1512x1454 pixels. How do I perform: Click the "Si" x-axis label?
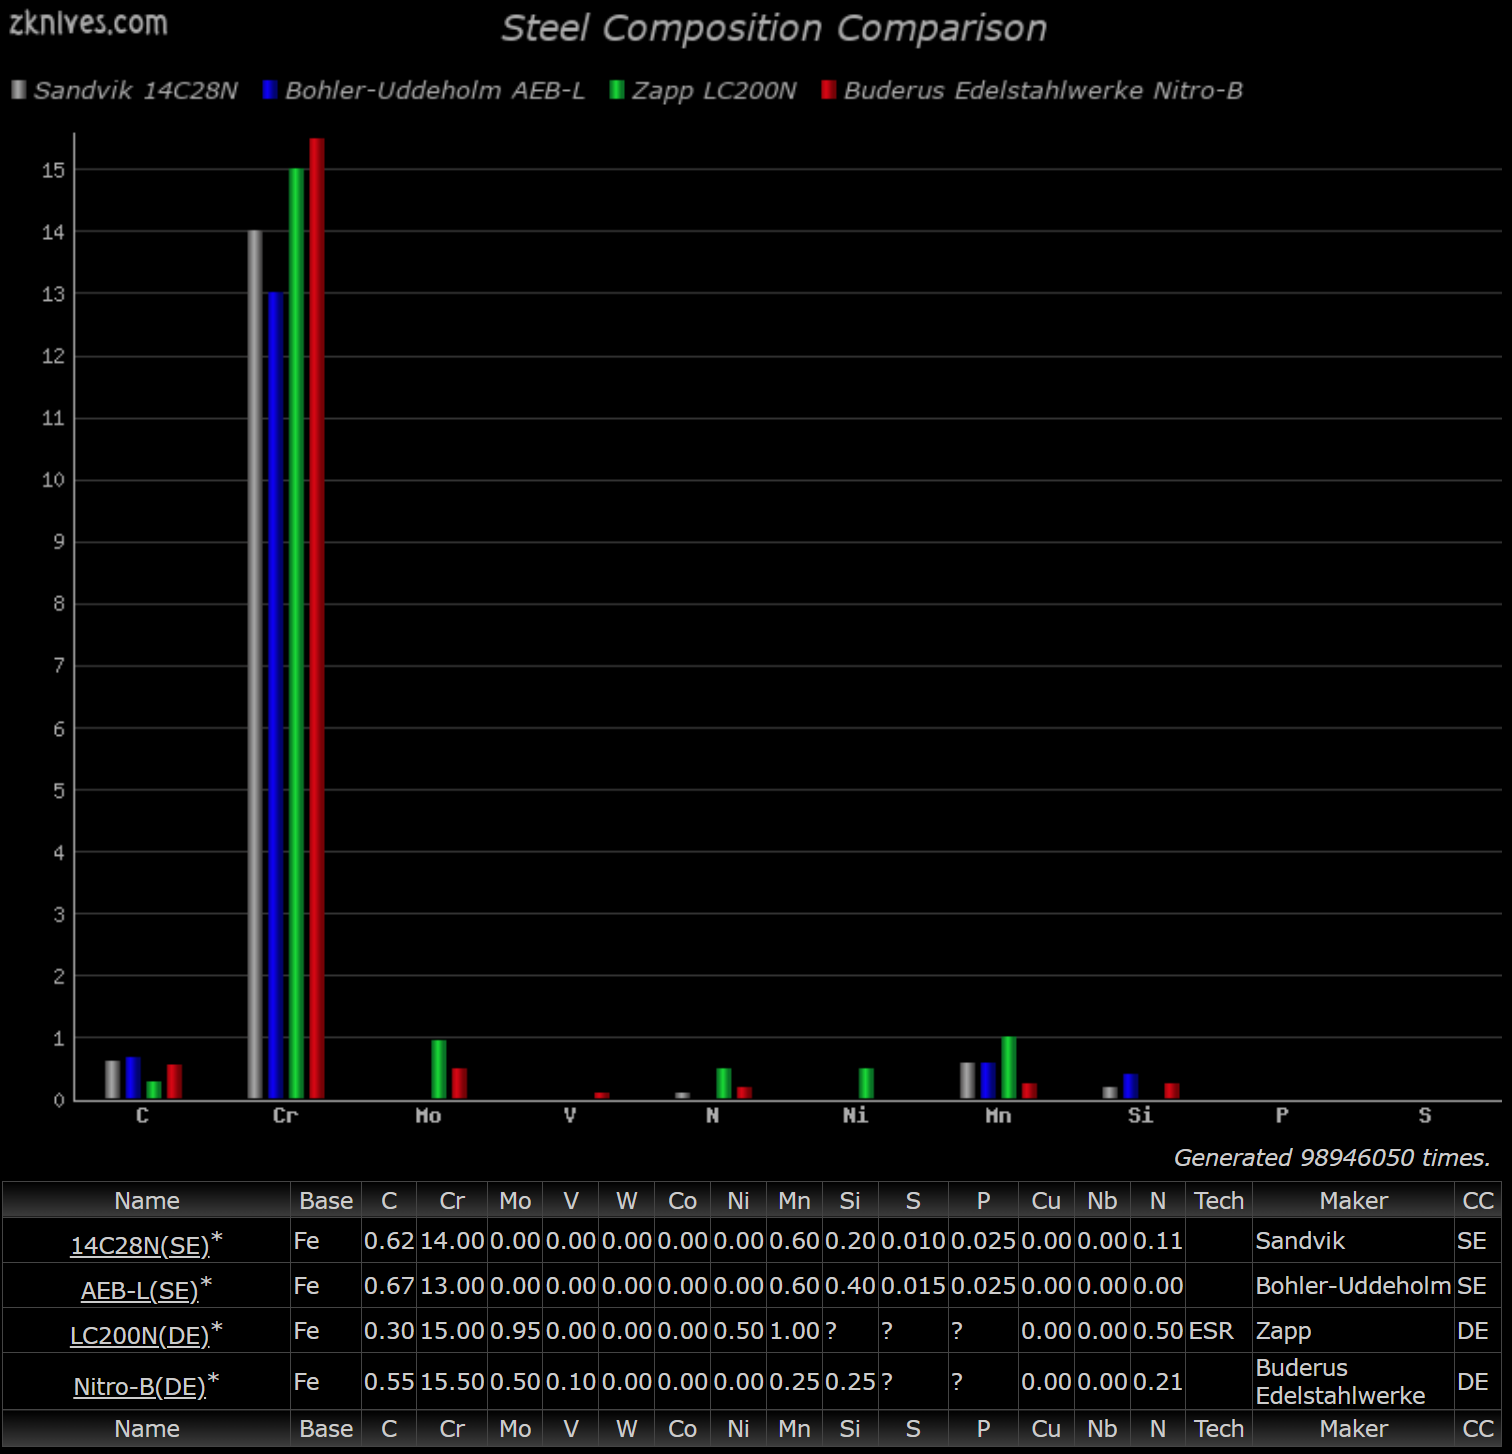[1140, 1115]
